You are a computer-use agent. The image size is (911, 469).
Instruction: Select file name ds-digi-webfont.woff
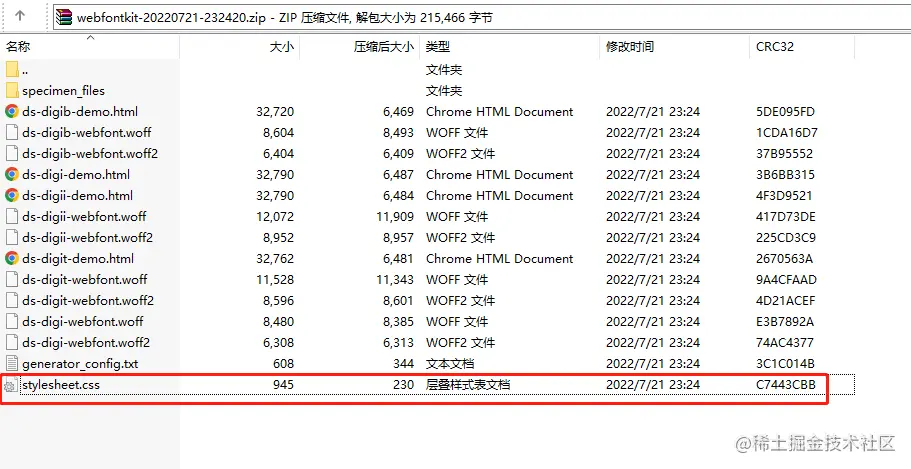(83, 321)
